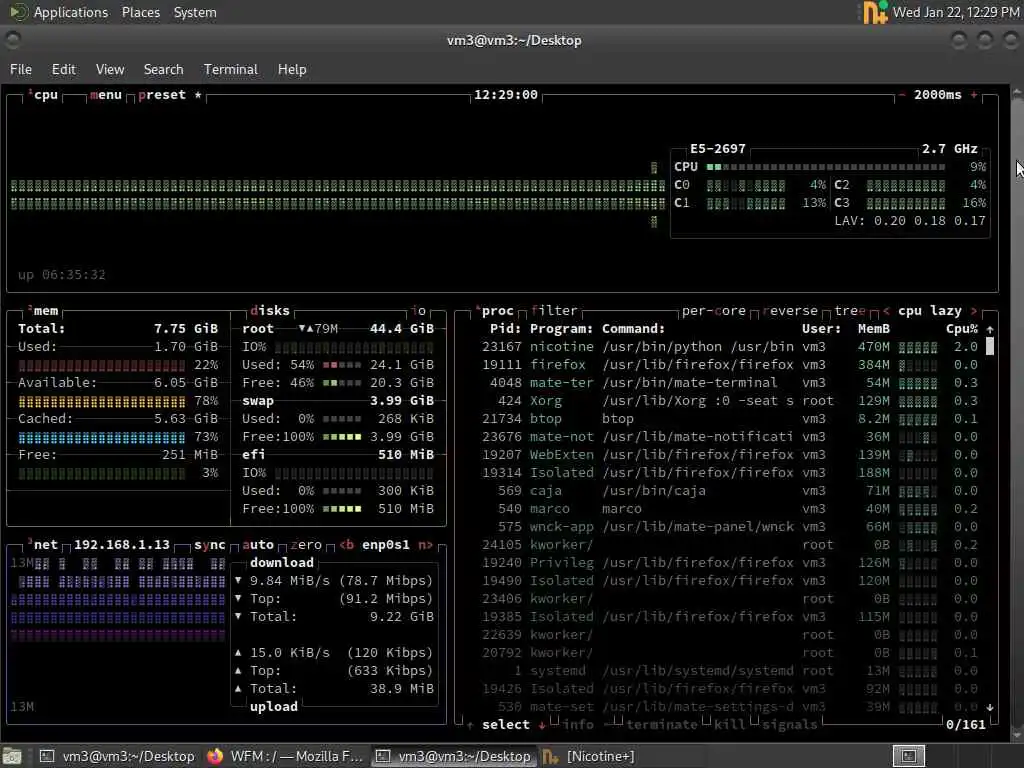Toggle the cpu box label
This screenshot has width=1024, height=768.
pos(44,95)
